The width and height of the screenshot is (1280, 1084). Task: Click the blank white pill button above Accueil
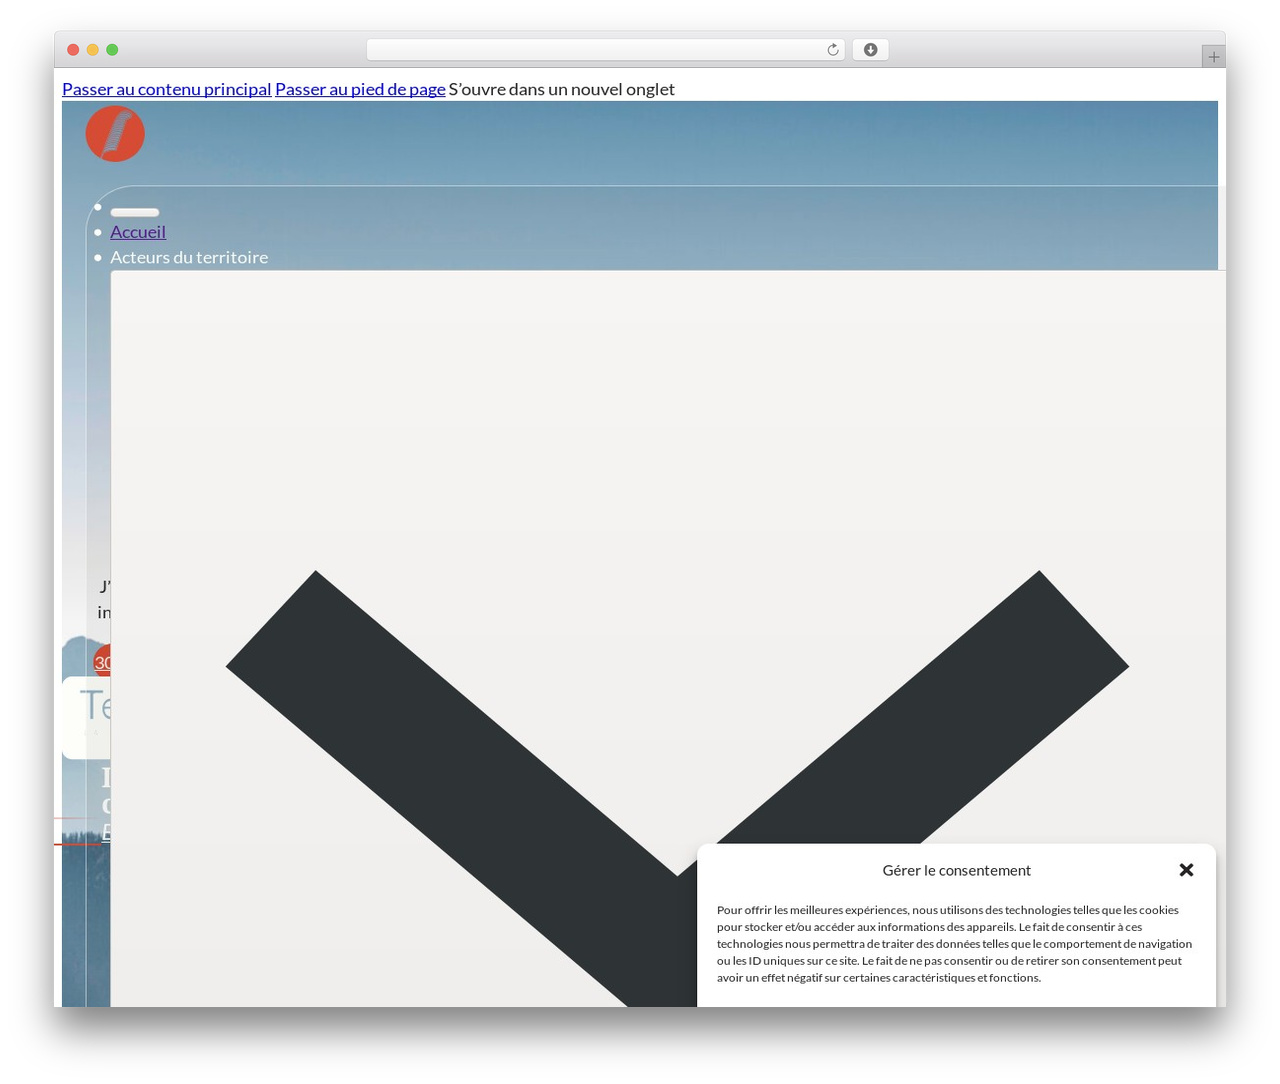(x=135, y=212)
